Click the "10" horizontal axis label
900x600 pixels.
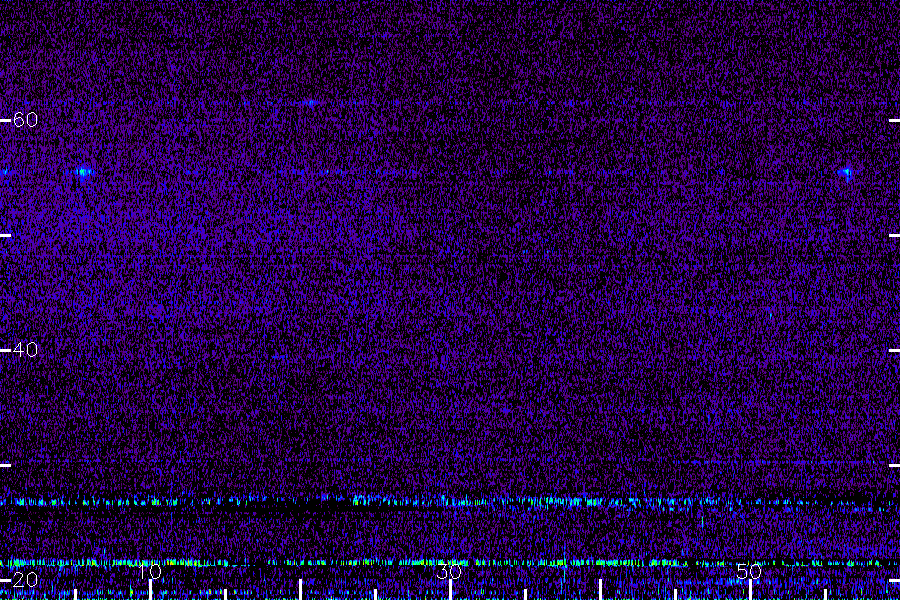pyautogui.click(x=150, y=572)
